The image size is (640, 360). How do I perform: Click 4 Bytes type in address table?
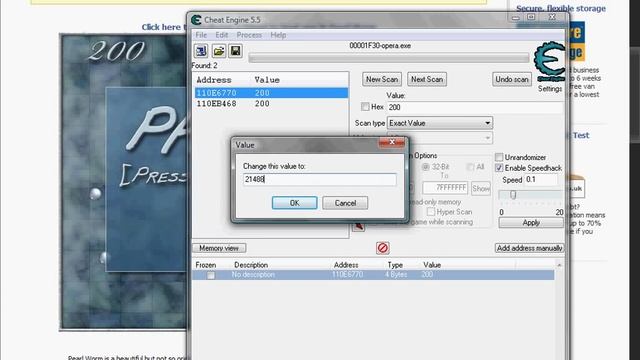pyautogui.click(x=396, y=275)
